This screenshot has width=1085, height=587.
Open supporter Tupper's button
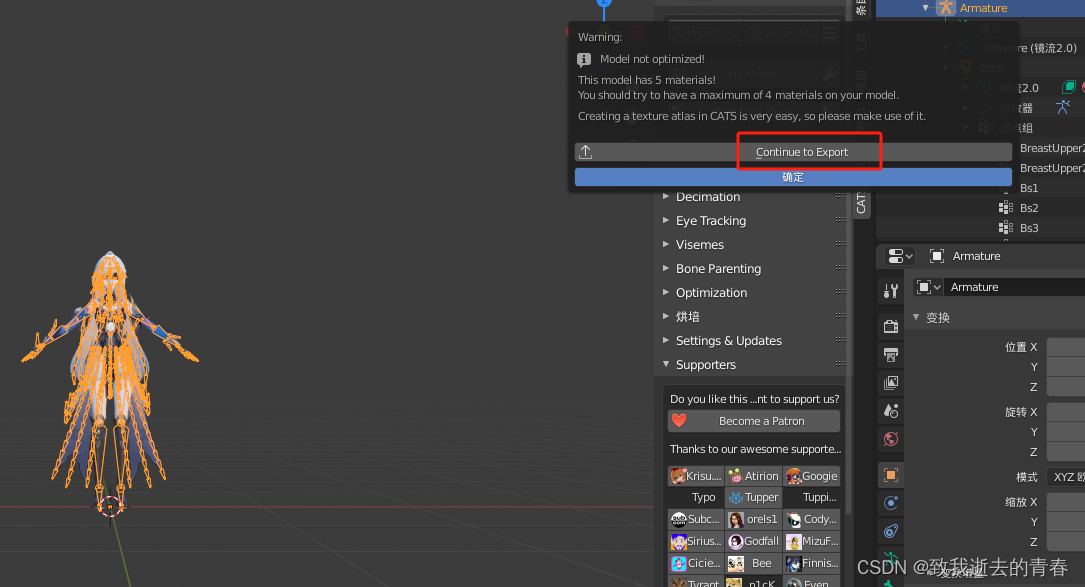click(754, 498)
